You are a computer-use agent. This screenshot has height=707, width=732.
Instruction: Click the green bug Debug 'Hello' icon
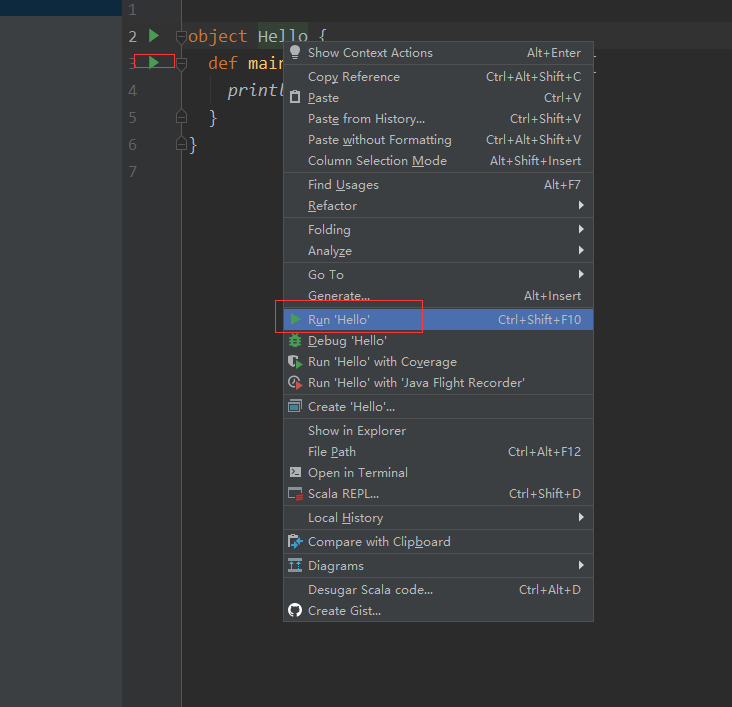tap(295, 341)
